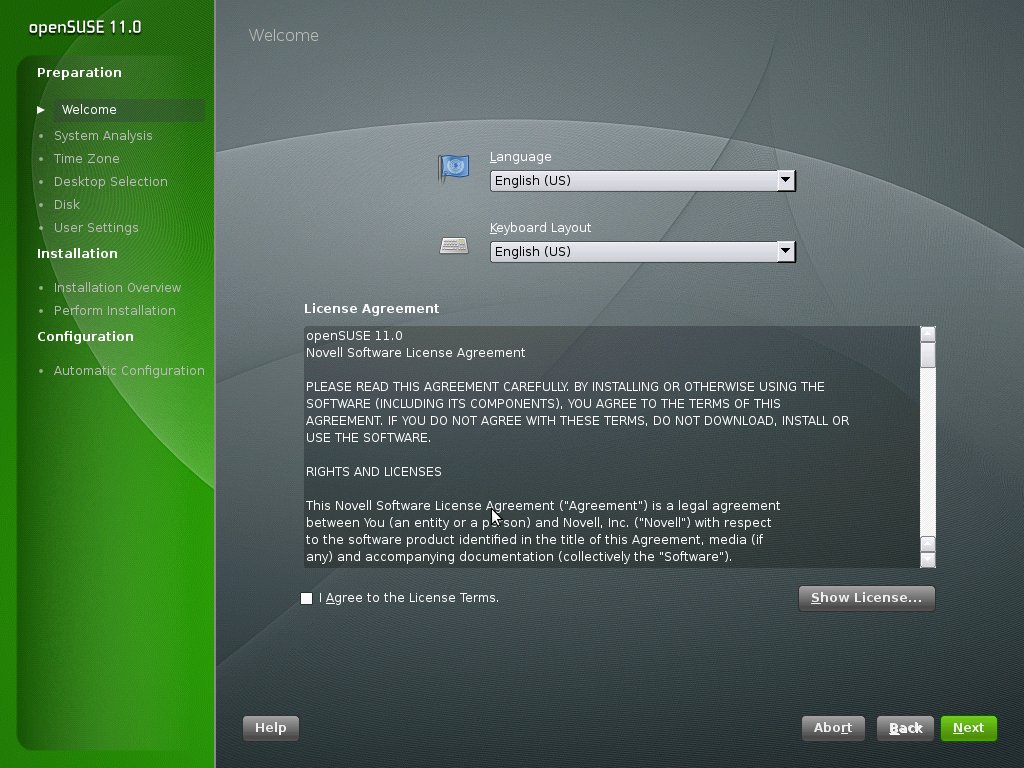Viewport: 1024px width, 768px height.
Task: Abort the installation
Action: (x=833, y=728)
